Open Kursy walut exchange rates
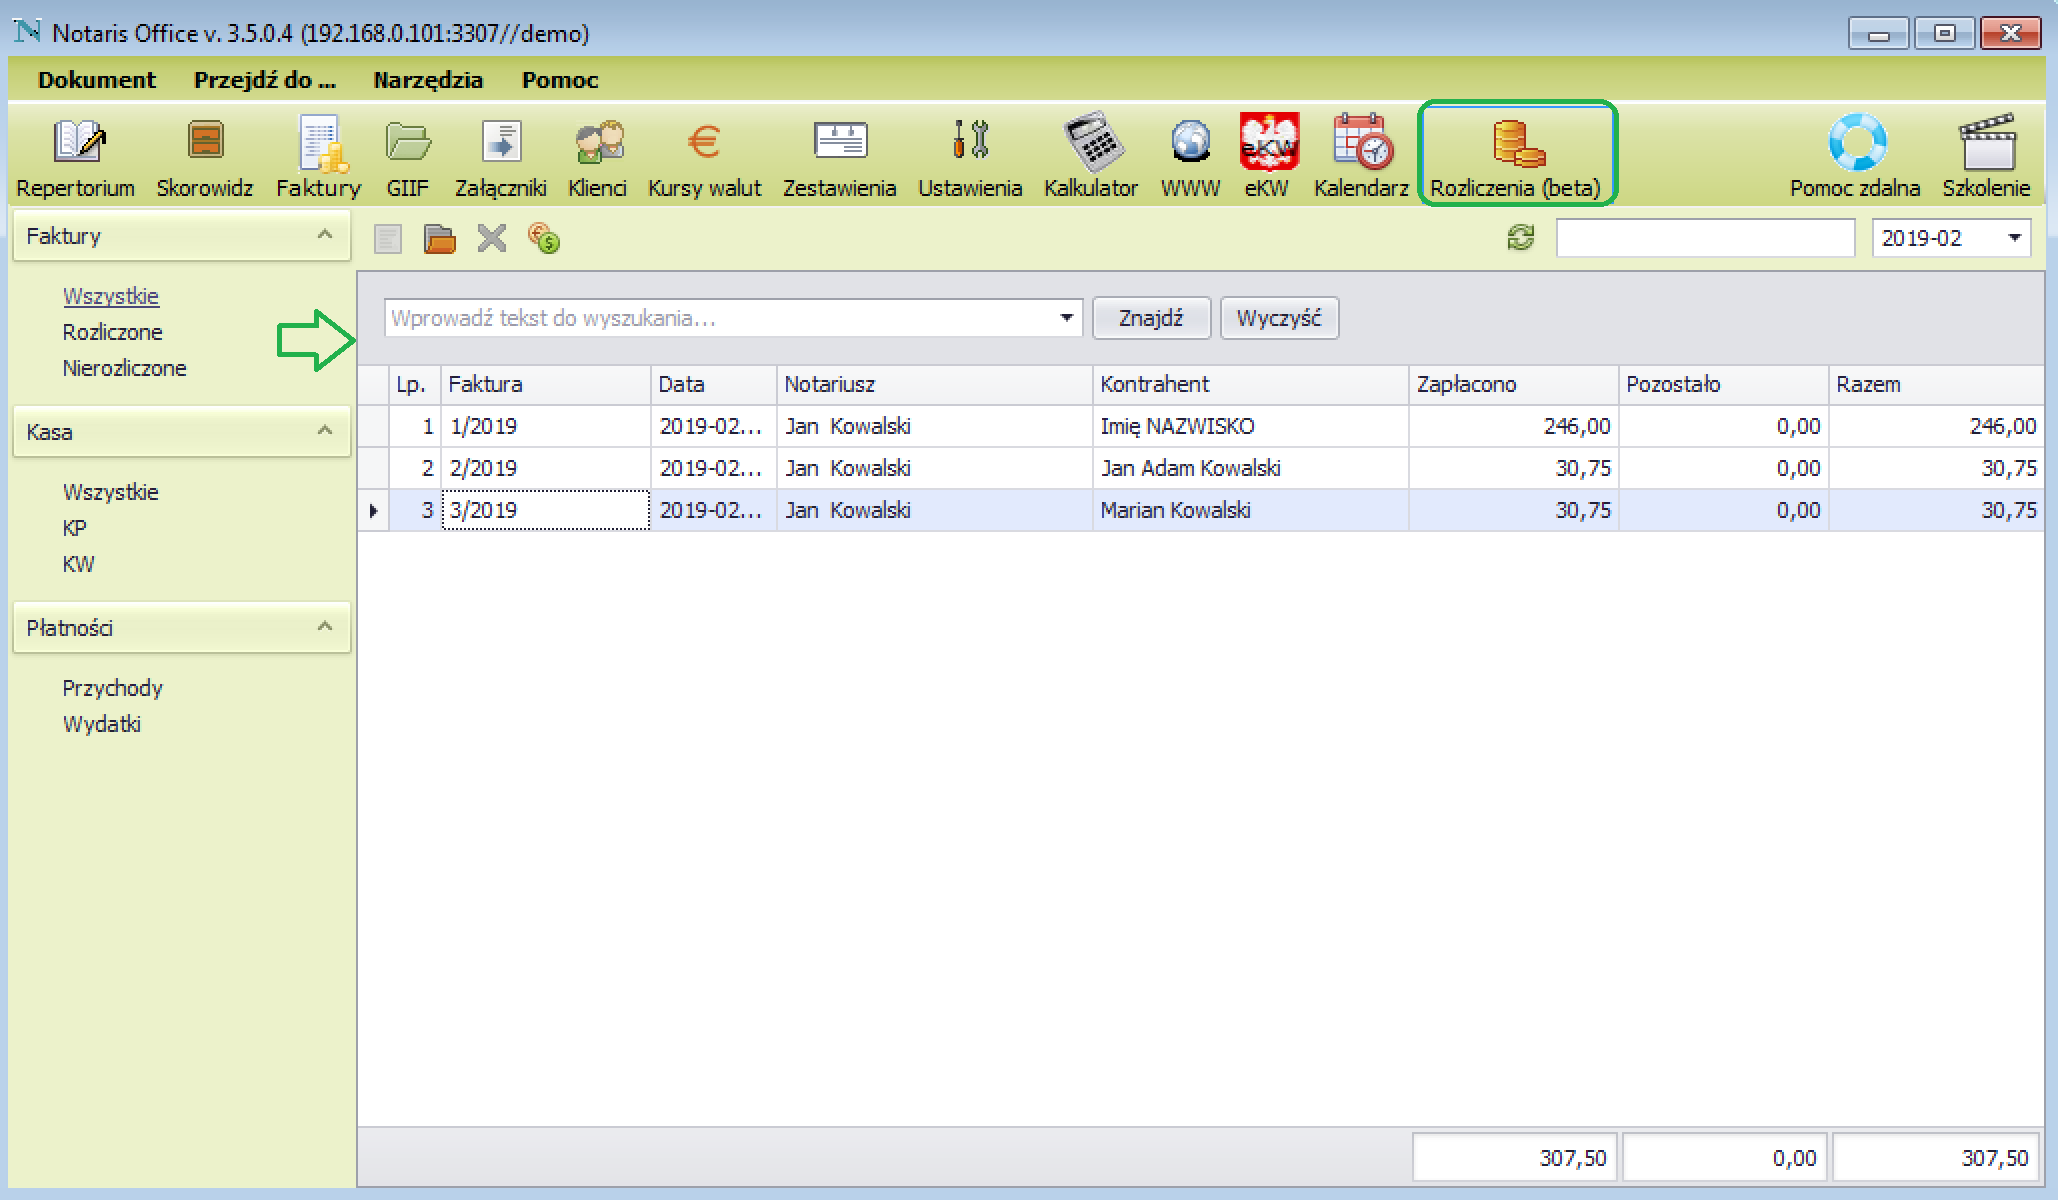The image size is (2058, 1200). (x=705, y=157)
